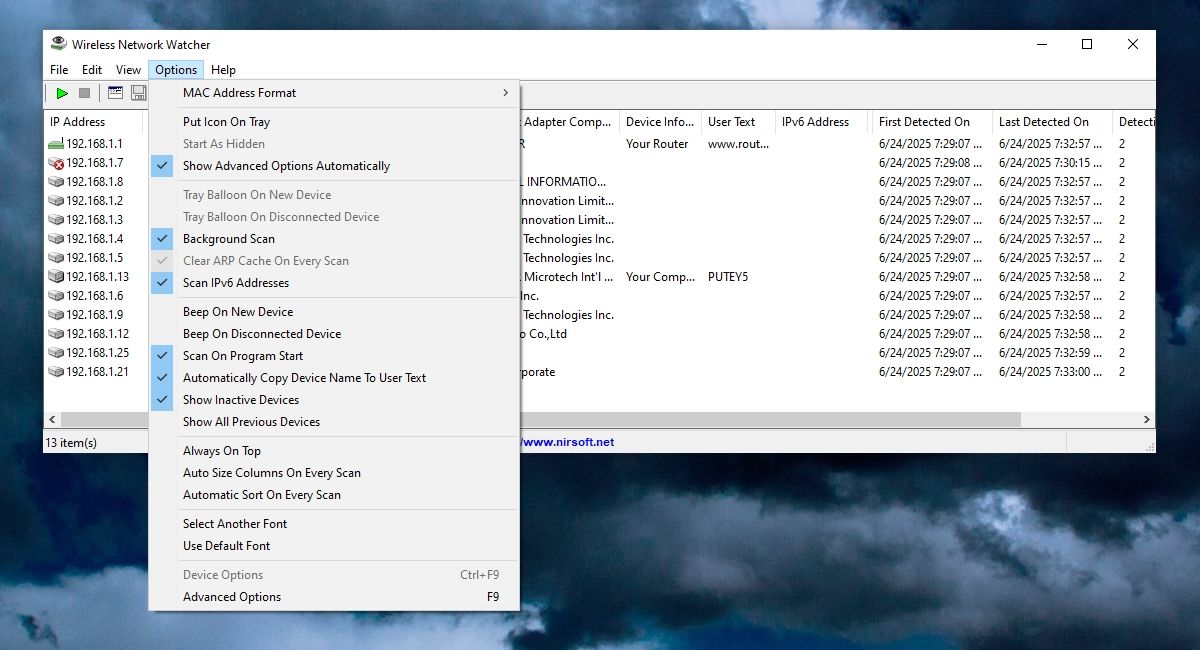Select device icon for 192.168.1.1 router
This screenshot has width=1200, height=650.
[x=56, y=144]
